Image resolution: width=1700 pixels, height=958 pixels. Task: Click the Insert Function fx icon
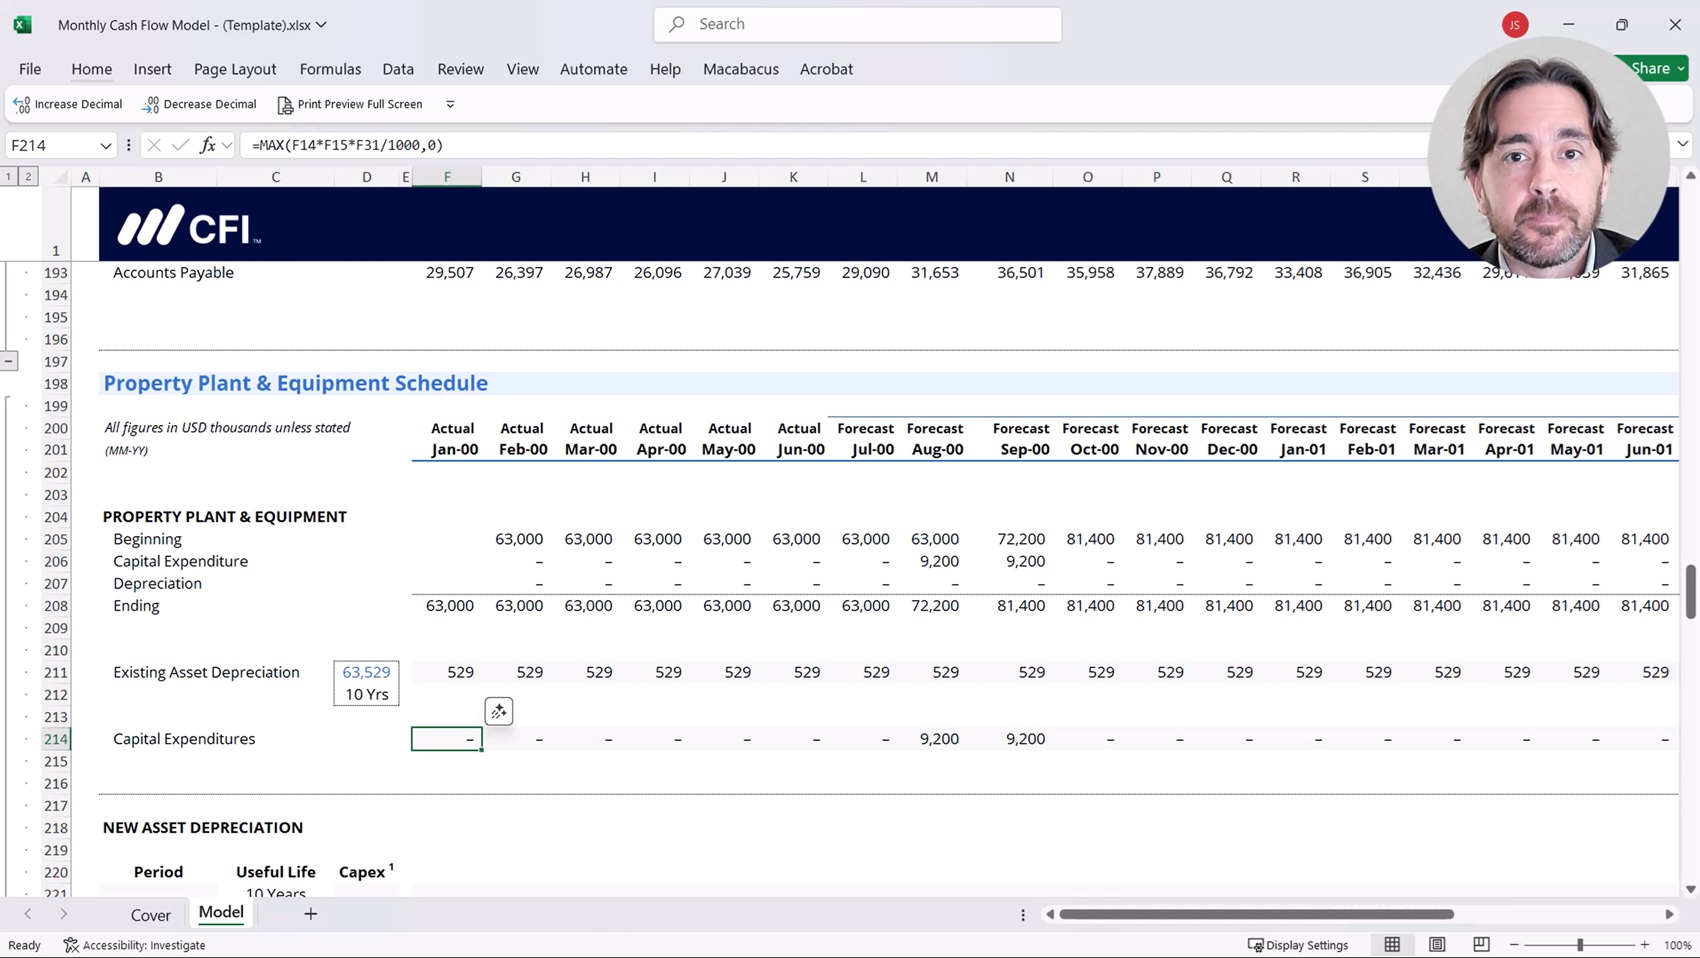208,145
